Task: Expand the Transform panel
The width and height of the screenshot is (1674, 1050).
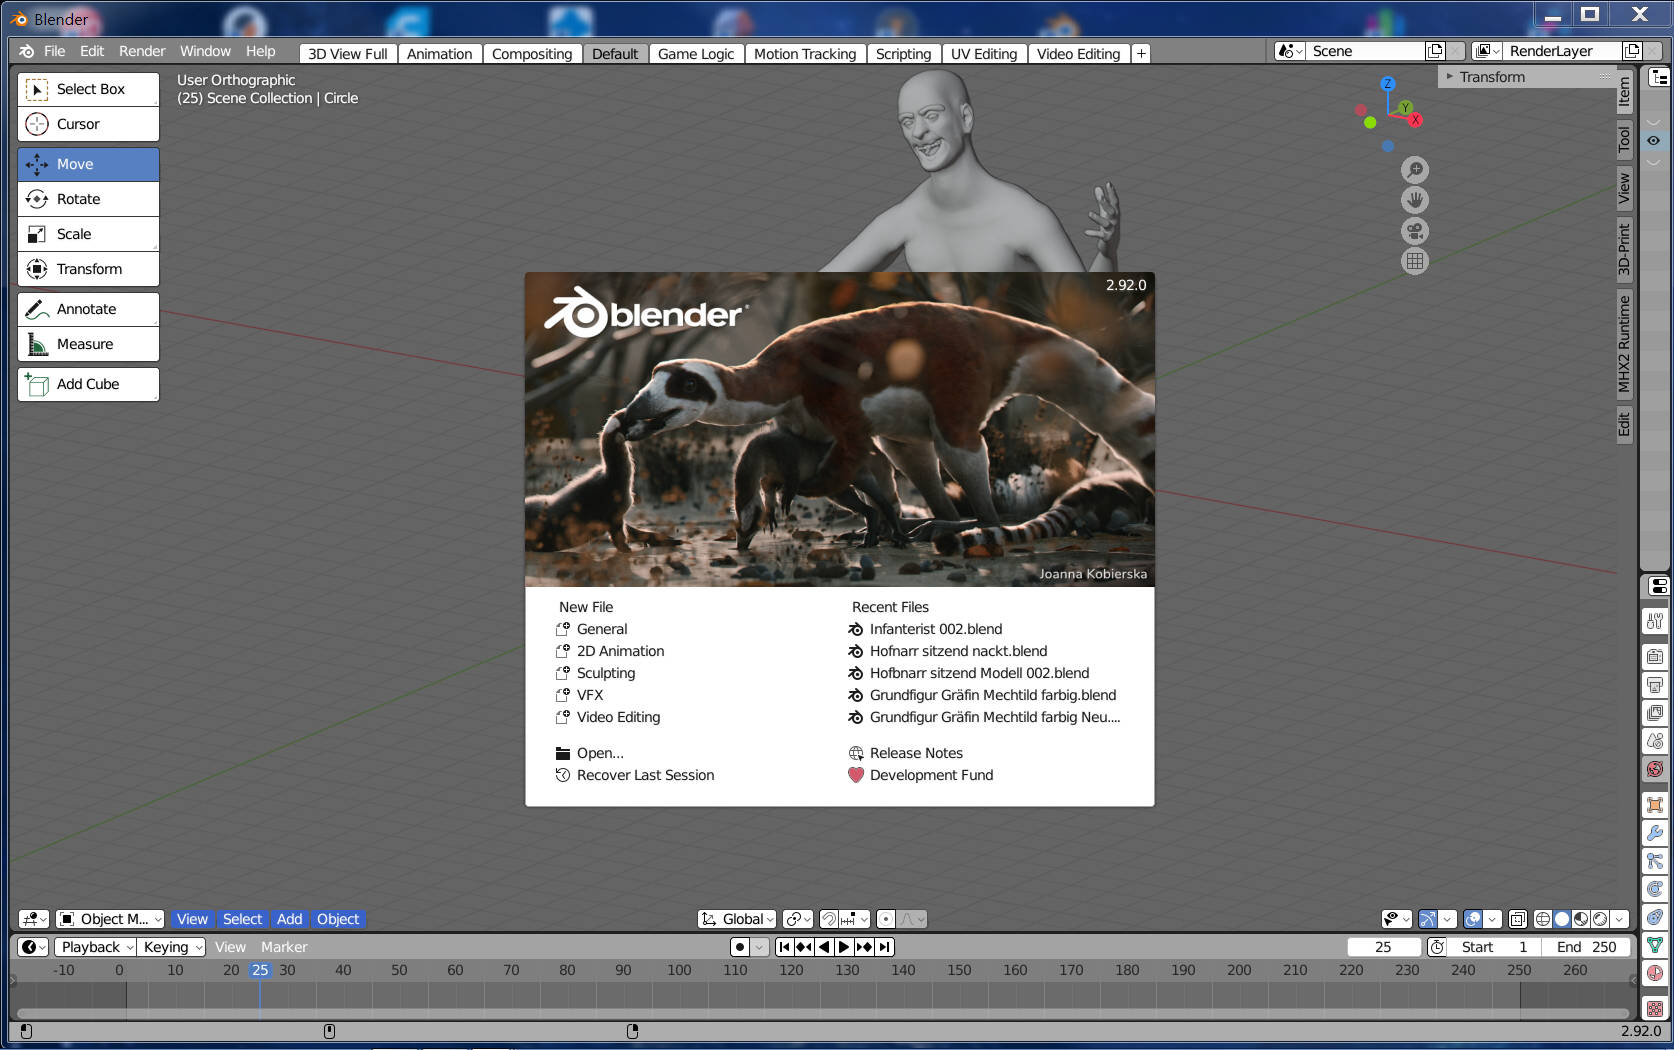Action: point(1491,77)
